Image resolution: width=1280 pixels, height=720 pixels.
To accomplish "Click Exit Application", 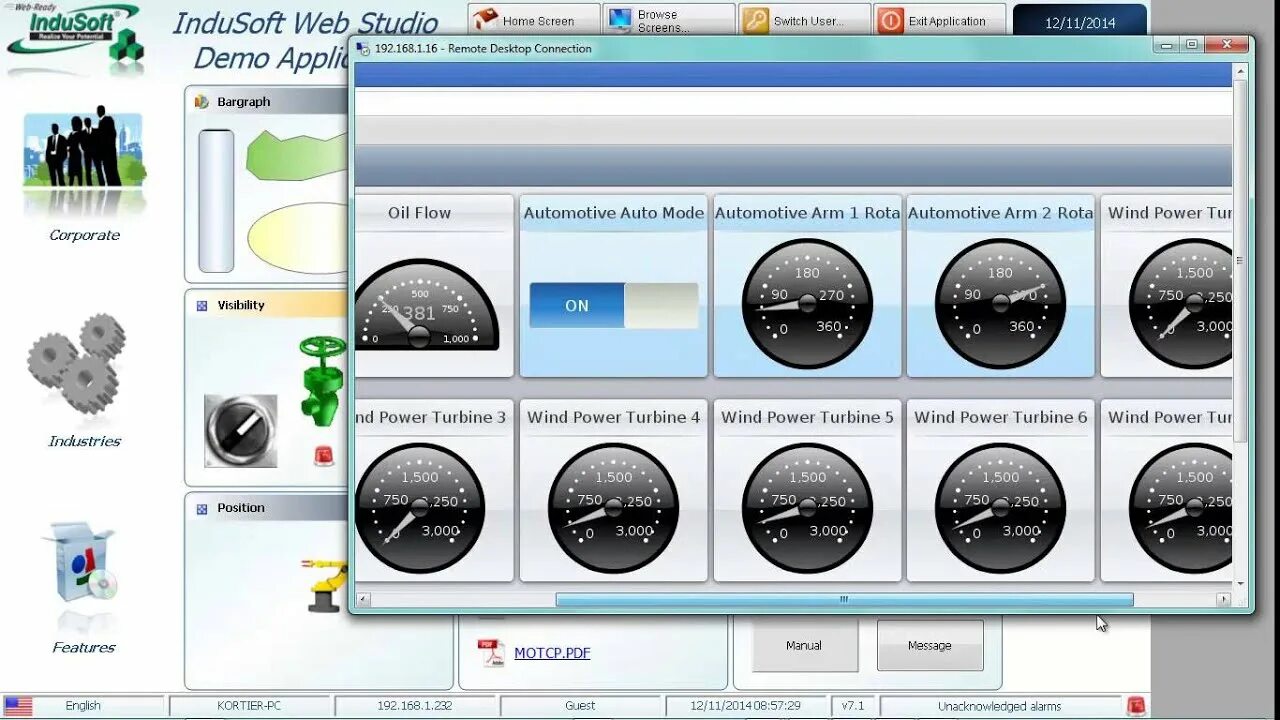I will (x=940, y=20).
